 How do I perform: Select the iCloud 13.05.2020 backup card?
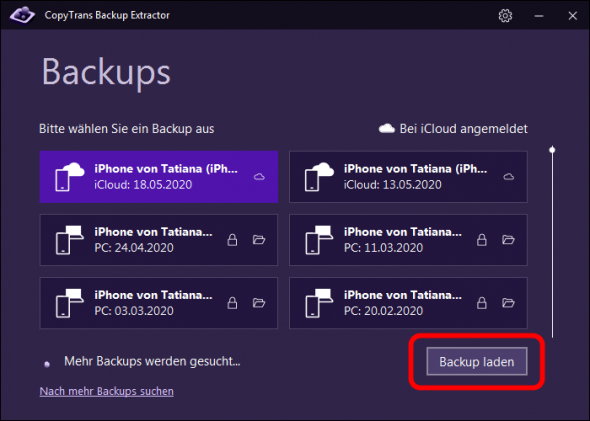click(408, 177)
